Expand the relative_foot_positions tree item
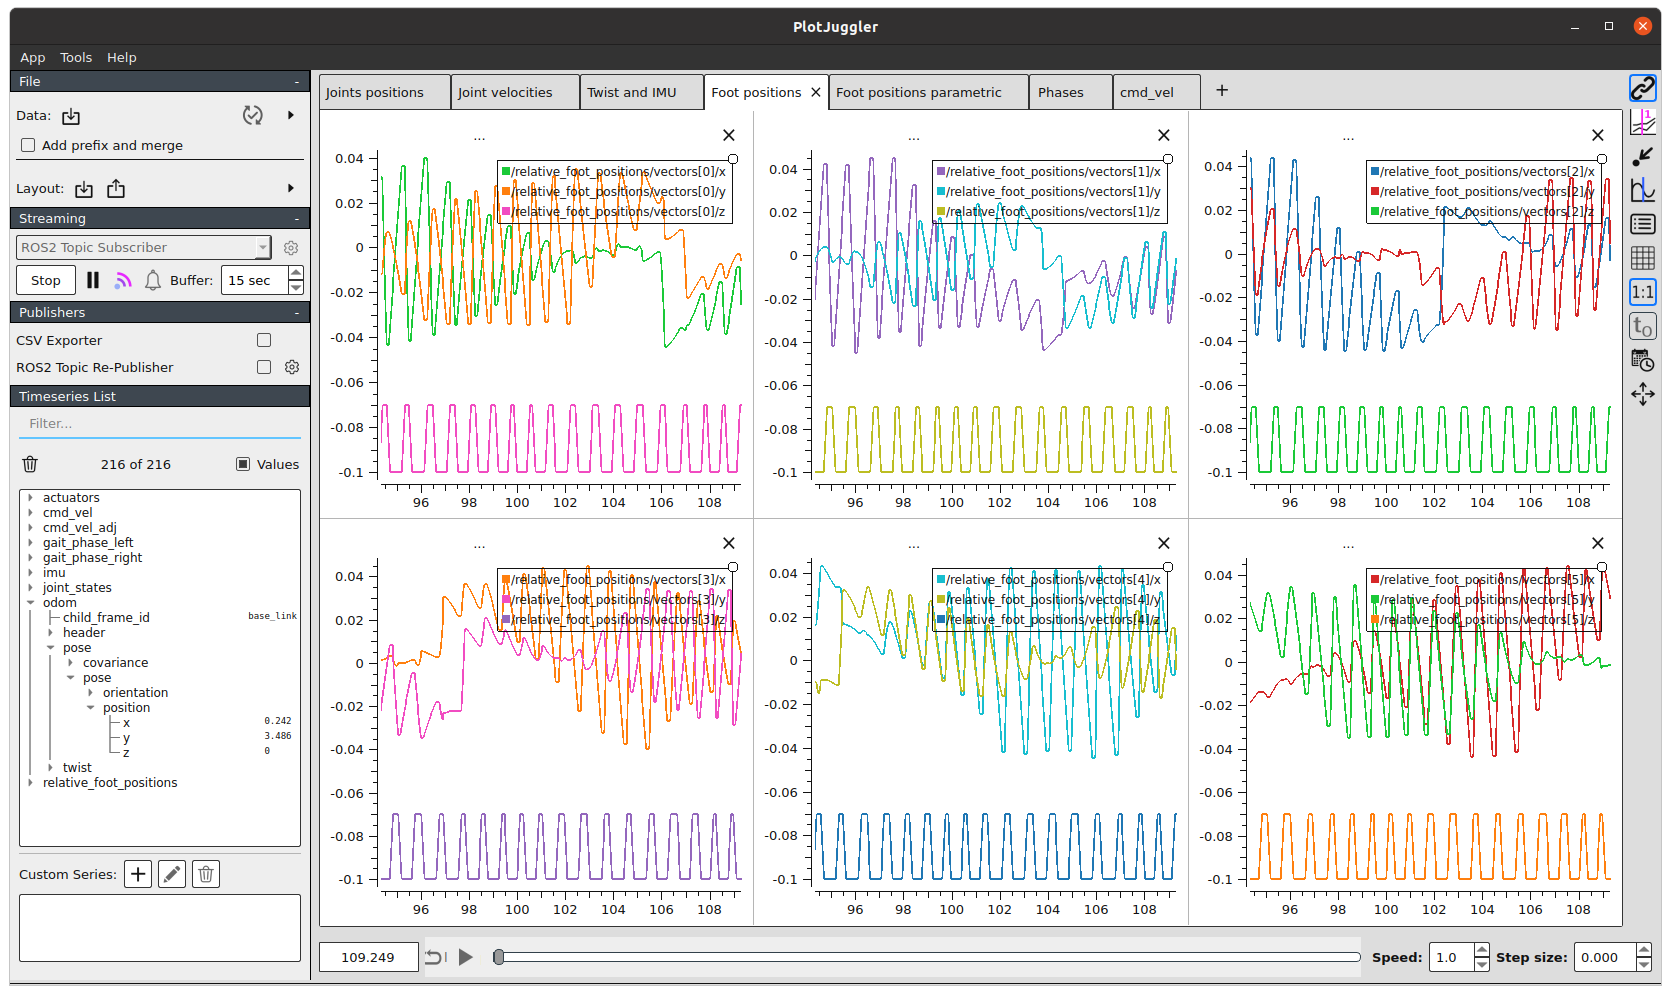 point(31,783)
